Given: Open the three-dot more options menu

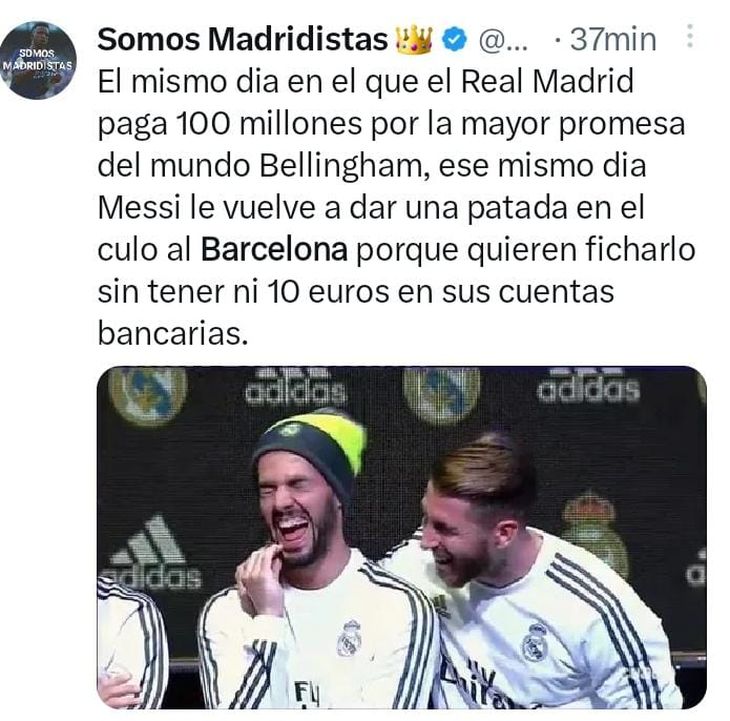Looking at the screenshot, I should [690, 36].
